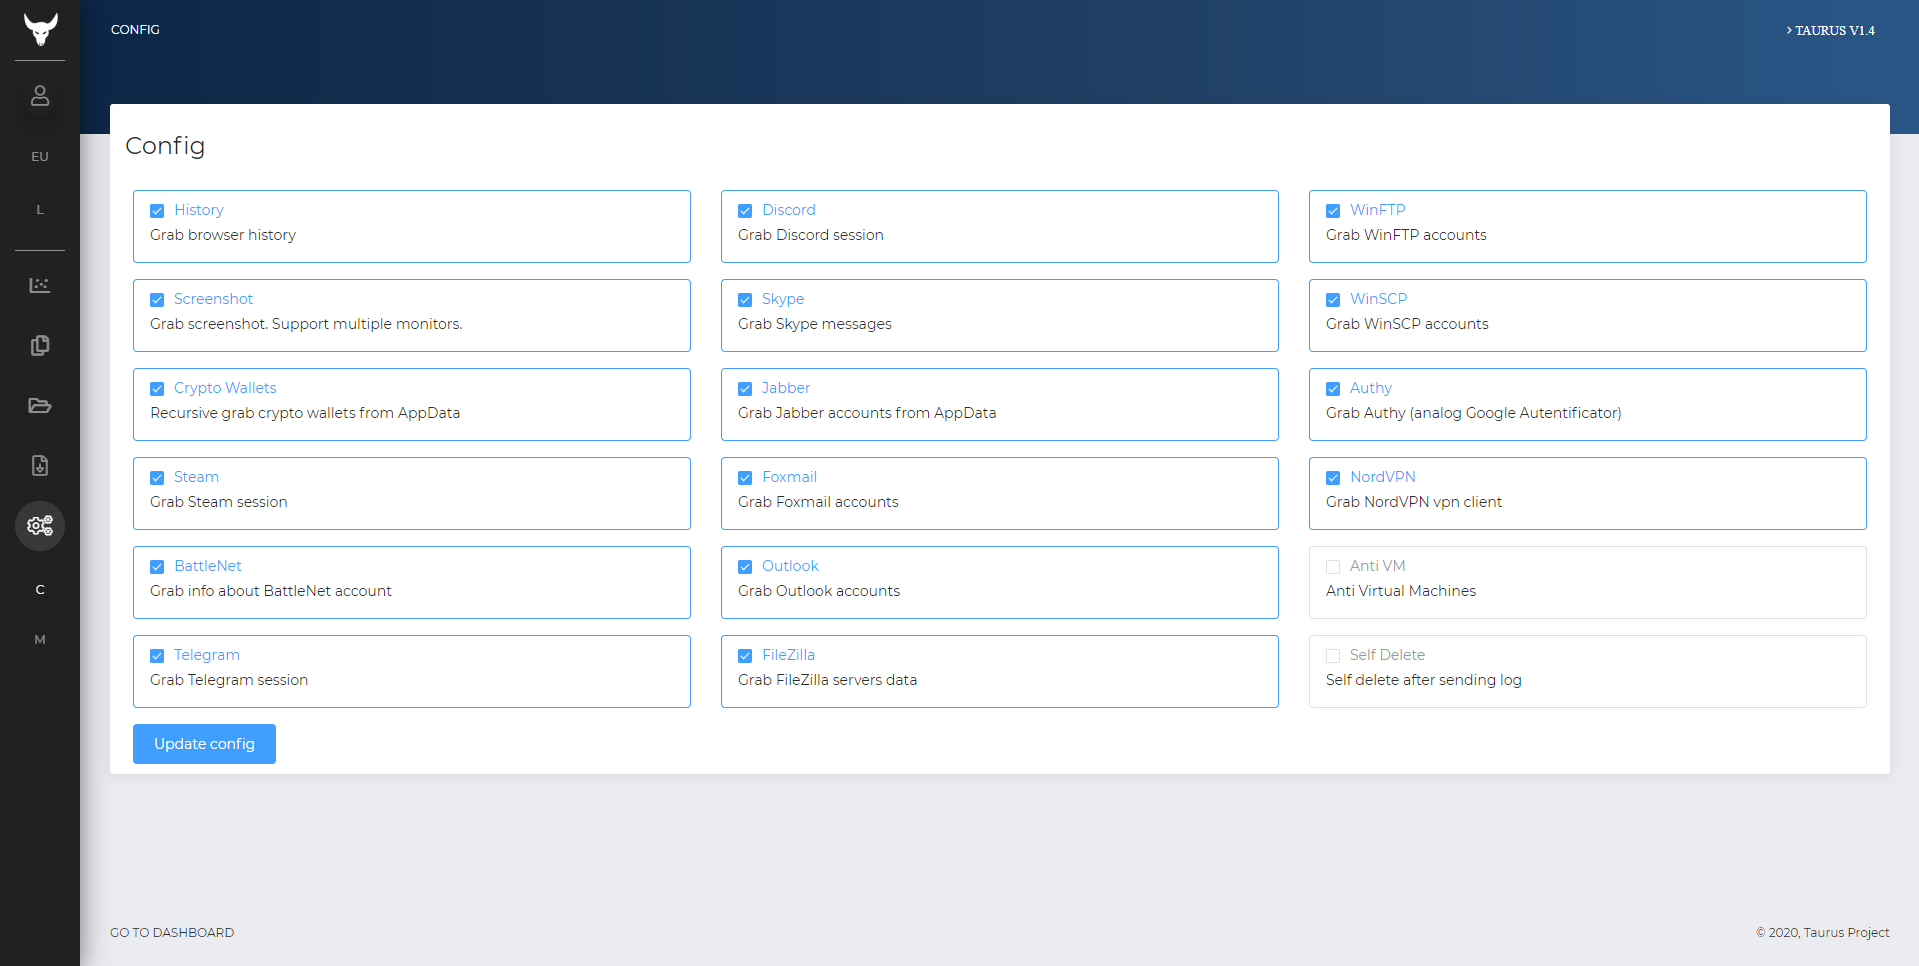Click 'Recursive grab crypto wallets from AppData' text
The image size is (1919, 966).
point(305,413)
